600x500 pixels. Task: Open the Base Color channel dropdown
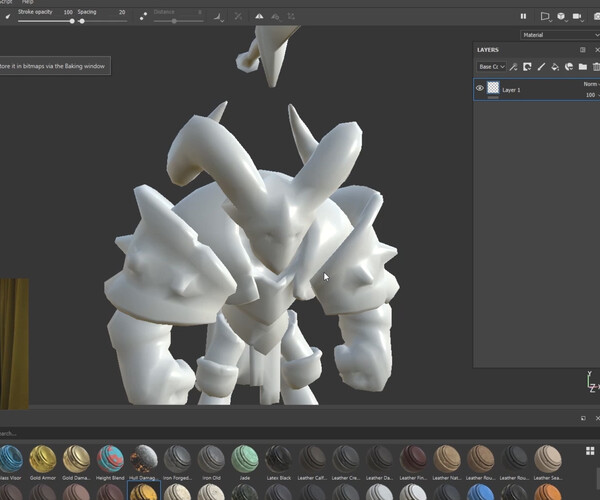pos(491,67)
